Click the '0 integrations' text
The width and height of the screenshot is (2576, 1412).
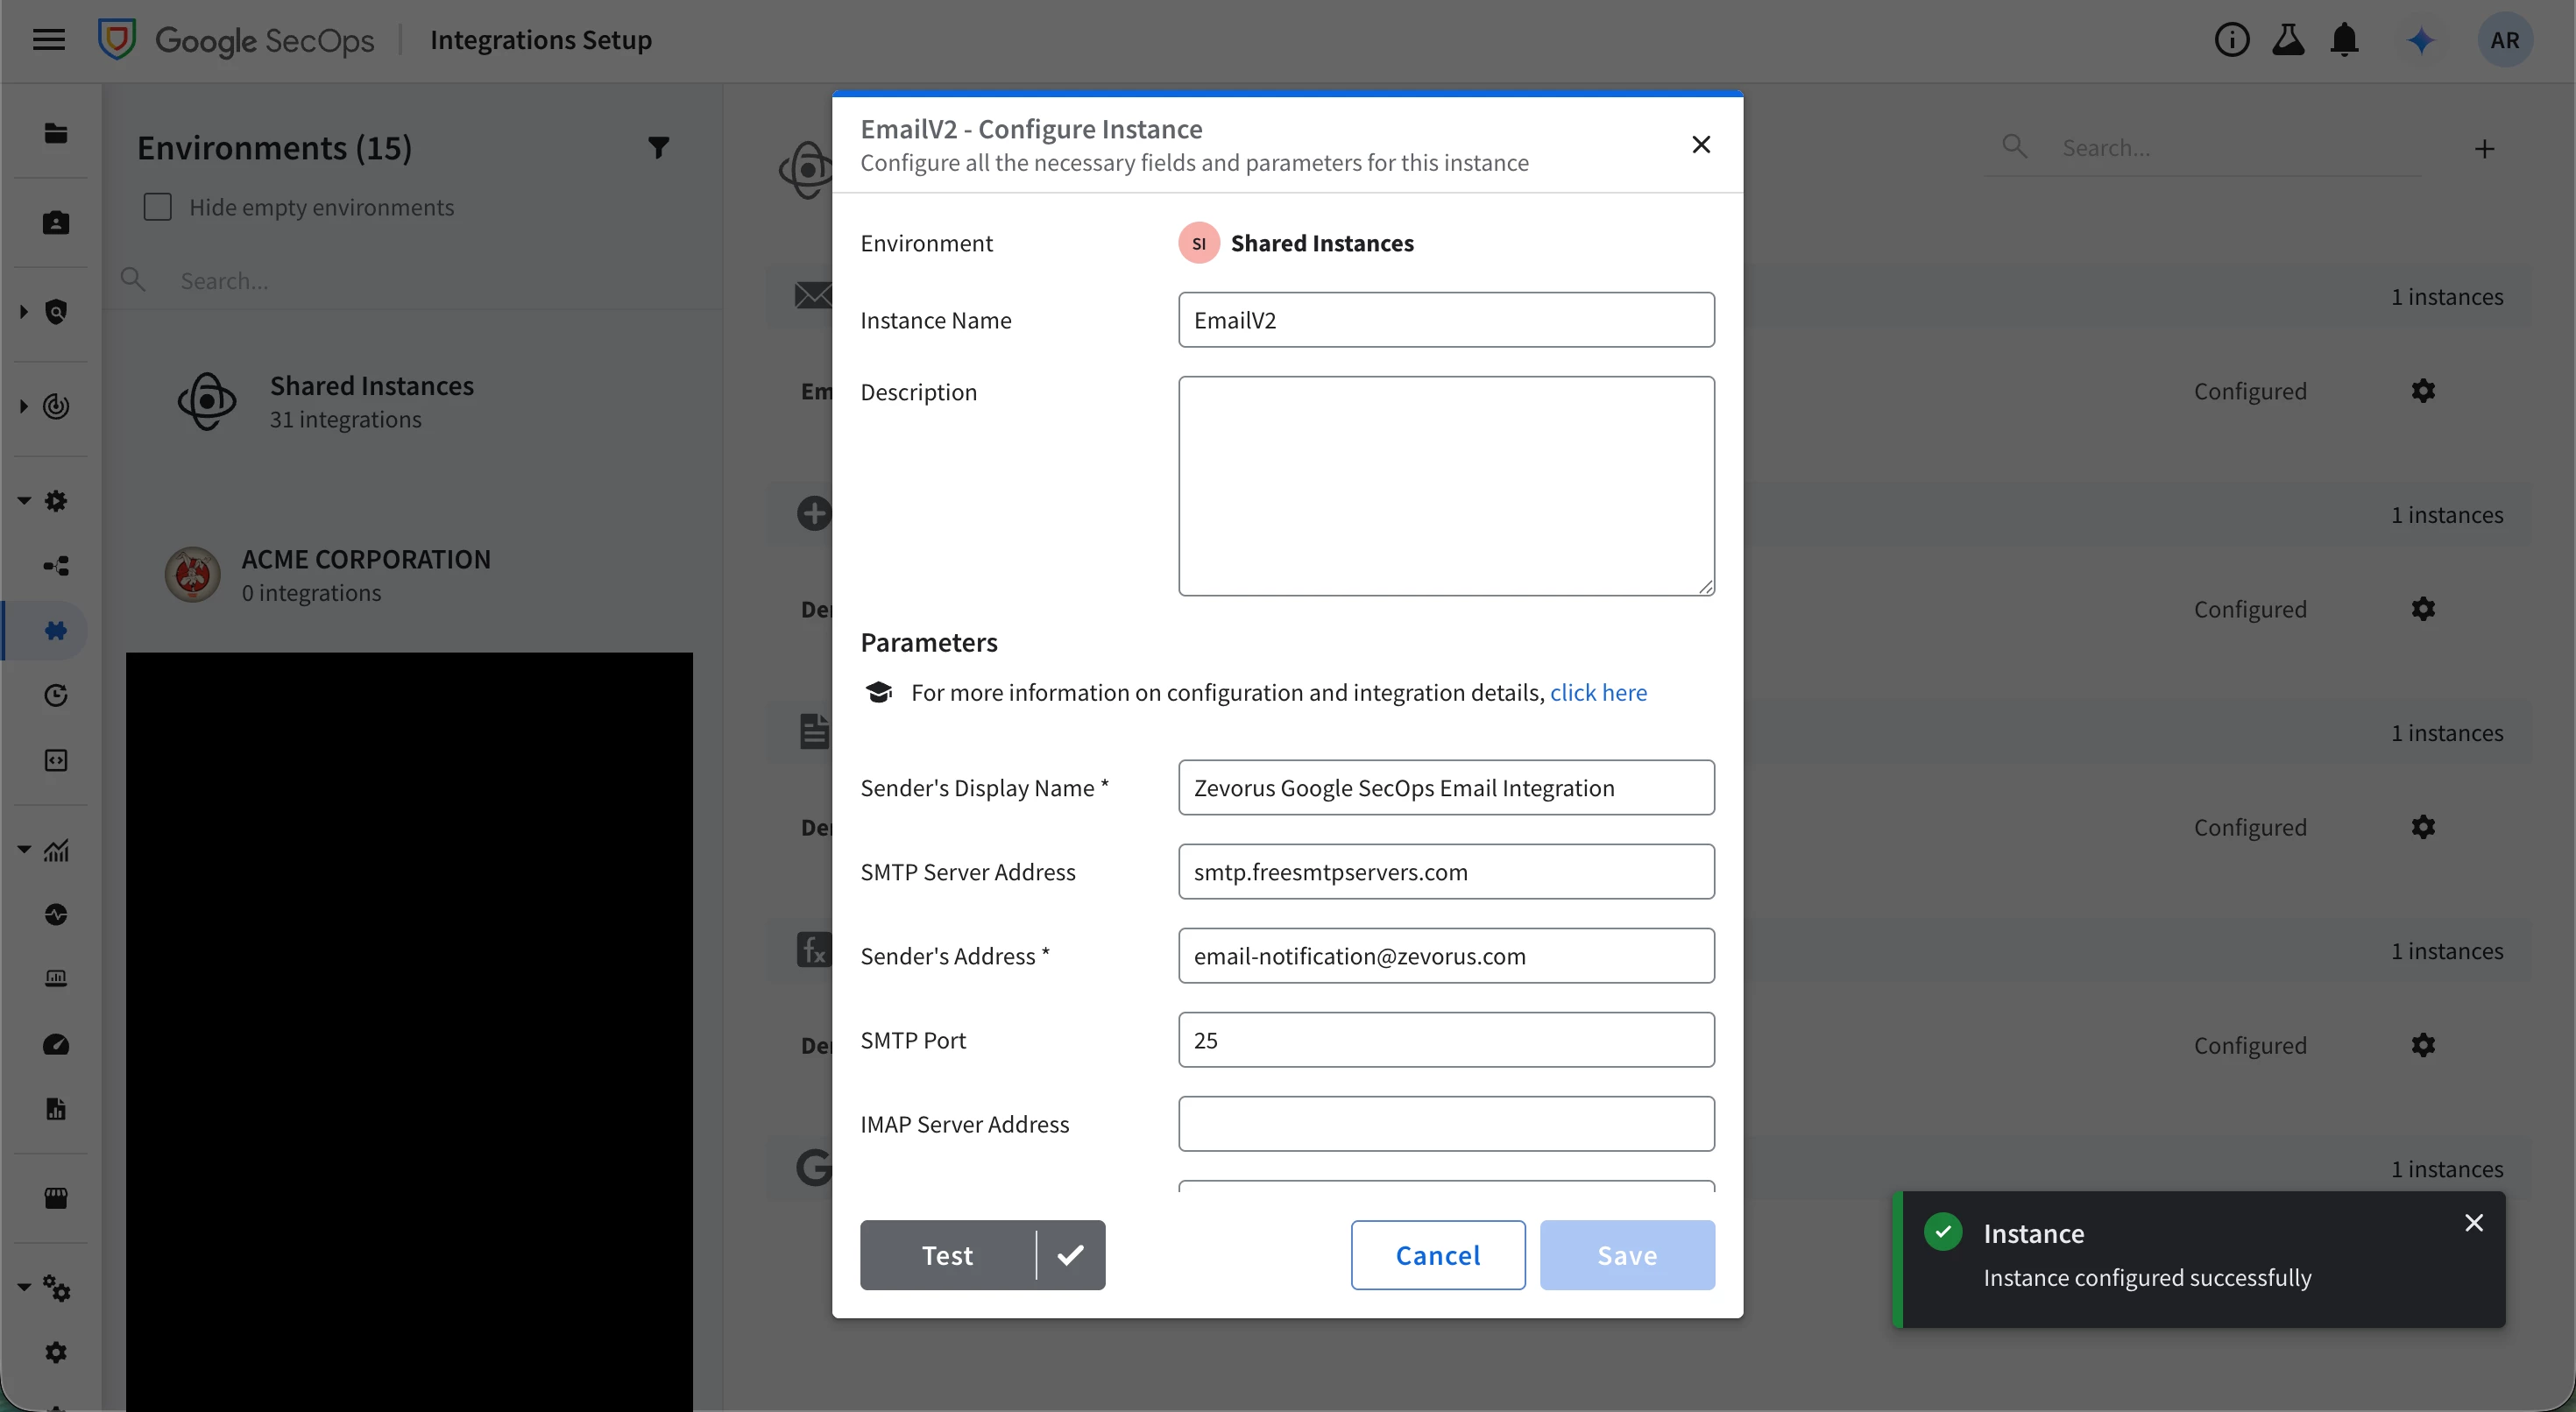point(311,593)
